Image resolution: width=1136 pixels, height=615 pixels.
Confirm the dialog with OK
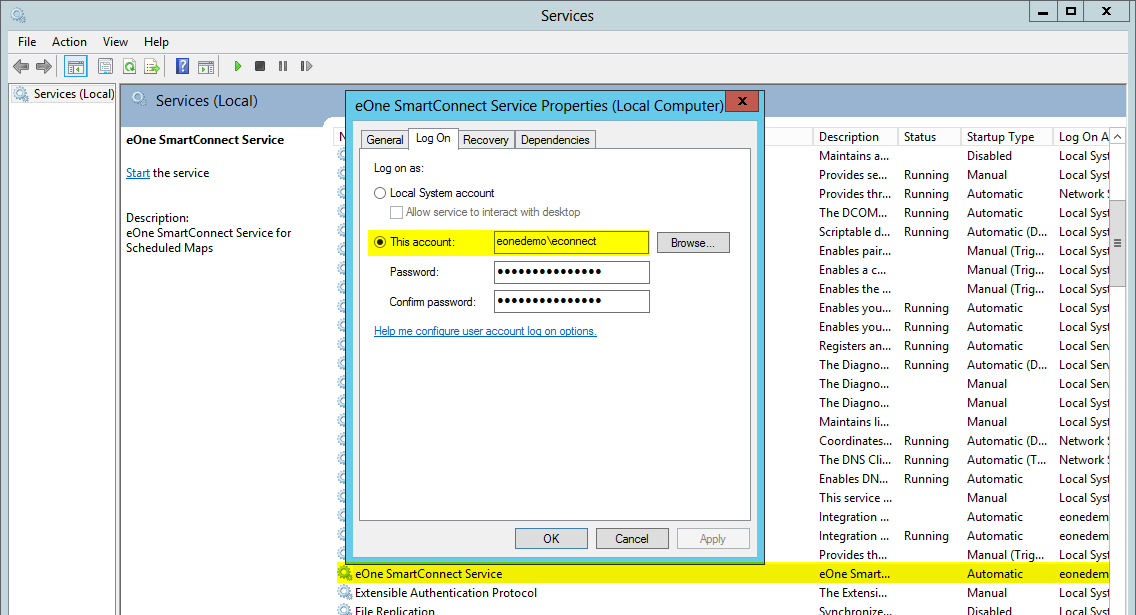pos(551,538)
